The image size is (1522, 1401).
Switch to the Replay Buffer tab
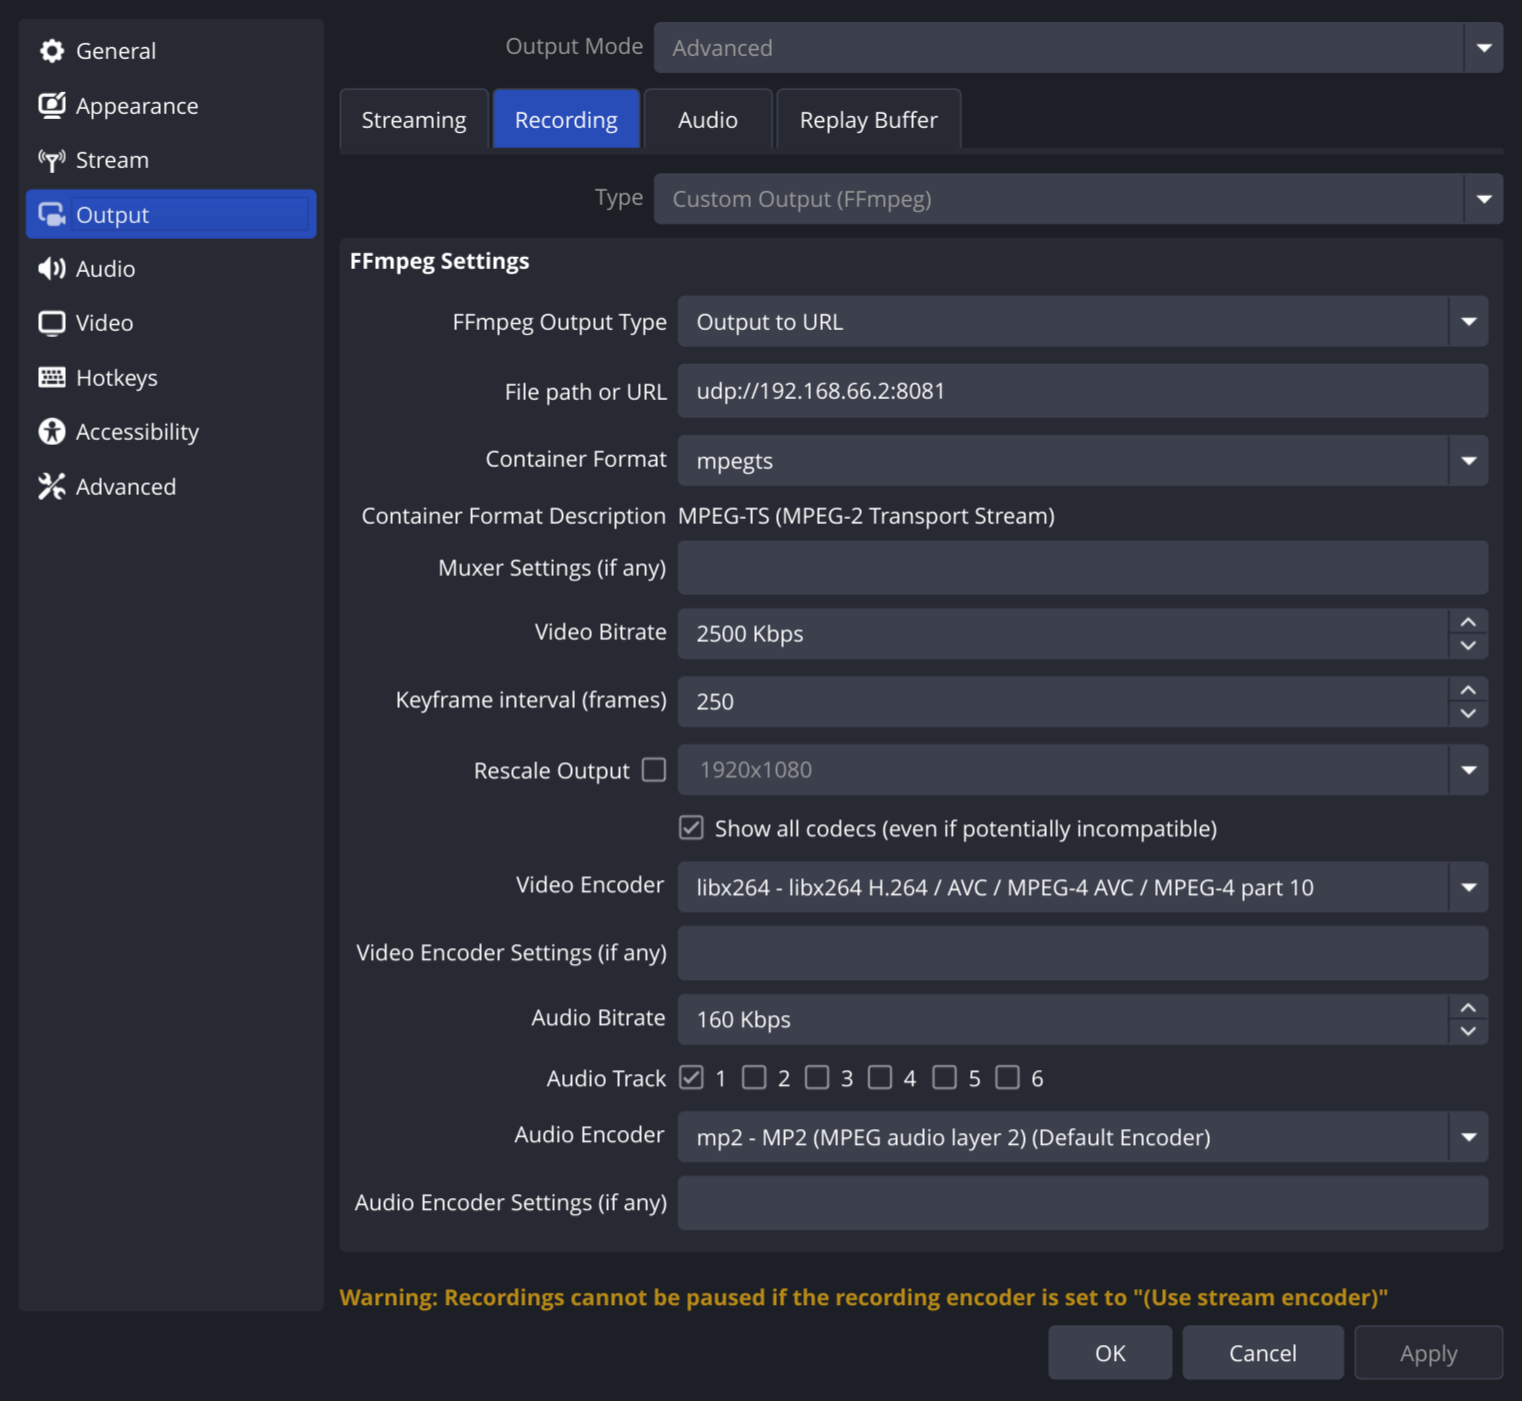867,118
